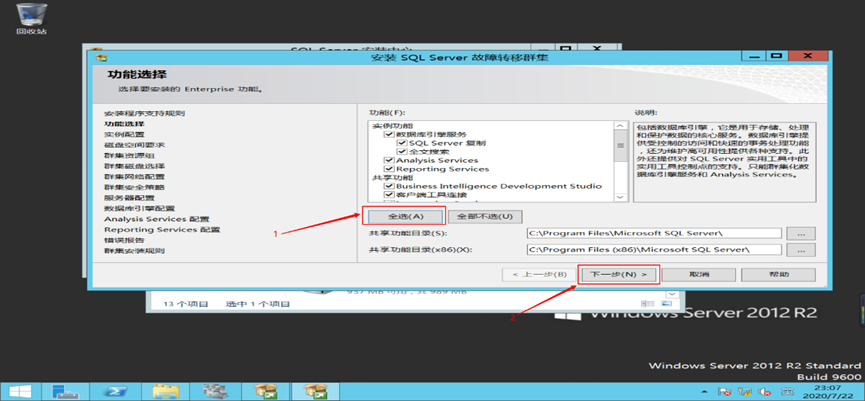Click the feature list scroll-up arrow
This screenshot has height=401, width=865.
(x=620, y=127)
